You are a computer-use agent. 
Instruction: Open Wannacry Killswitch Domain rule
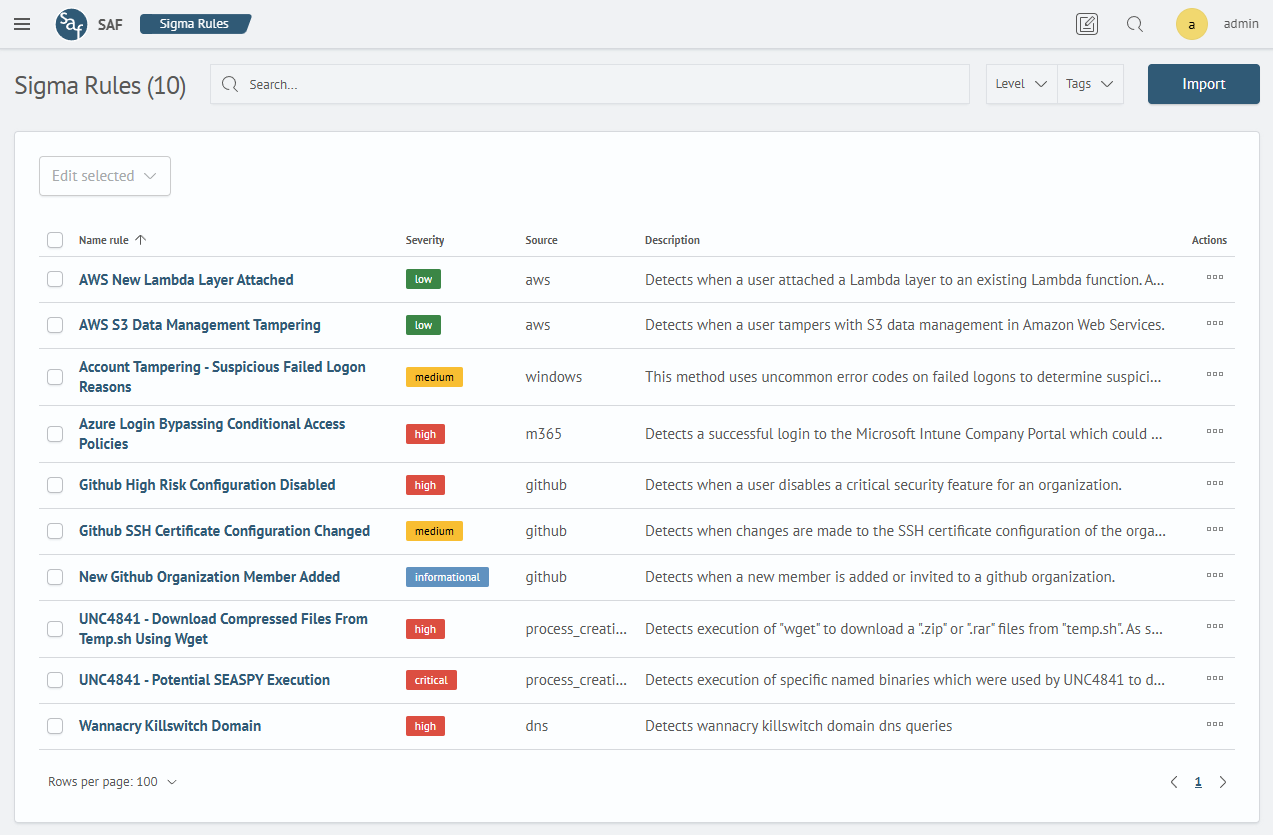[x=170, y=726]
